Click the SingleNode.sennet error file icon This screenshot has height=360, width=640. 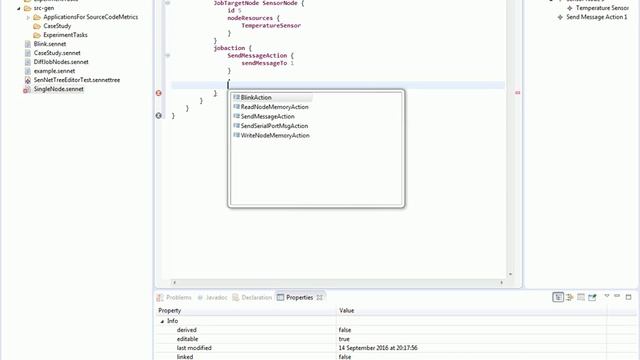pyautogui.click(x=27, y=89)
